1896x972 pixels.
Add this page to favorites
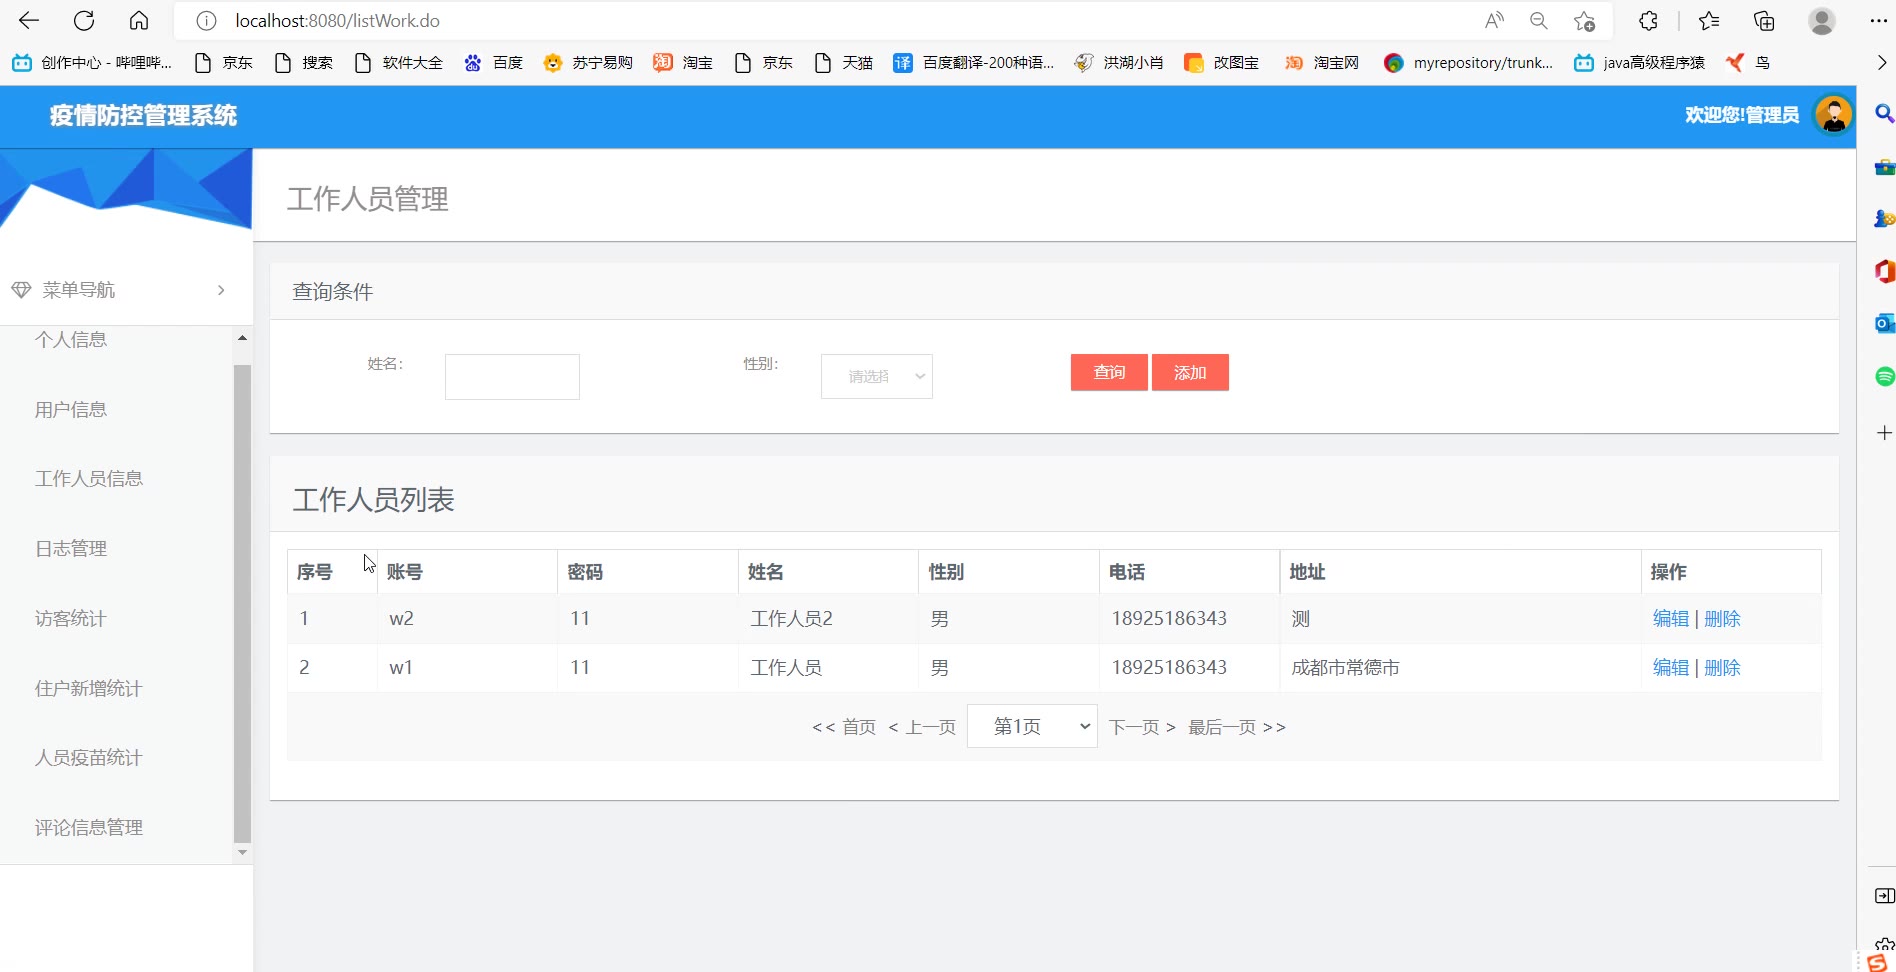tap(1584, 21)
